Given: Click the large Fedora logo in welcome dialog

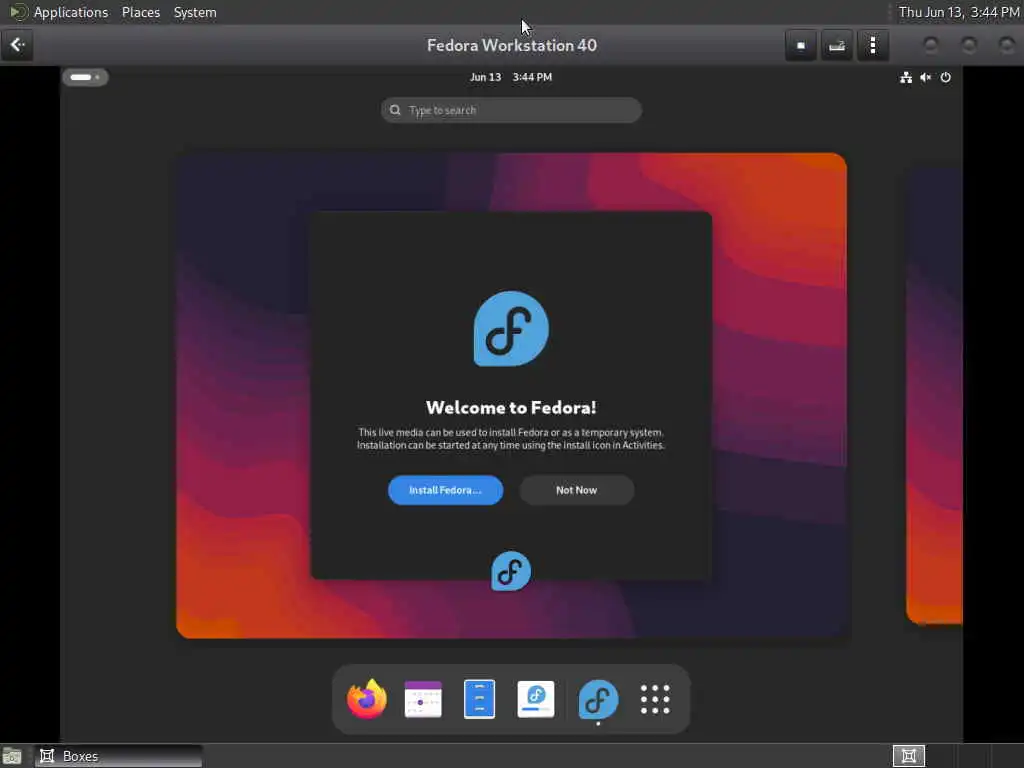Looking at the screenshot, I should (511, 328).
